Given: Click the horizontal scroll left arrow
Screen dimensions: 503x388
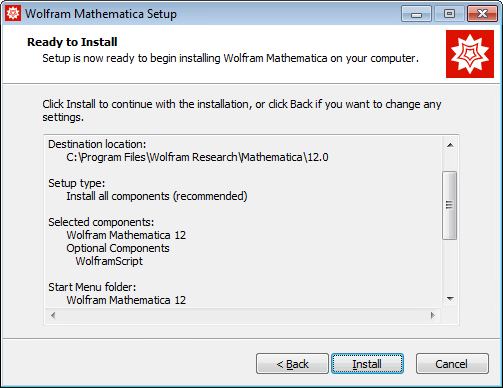Looking at the screenshot, I should pos(53,315).
